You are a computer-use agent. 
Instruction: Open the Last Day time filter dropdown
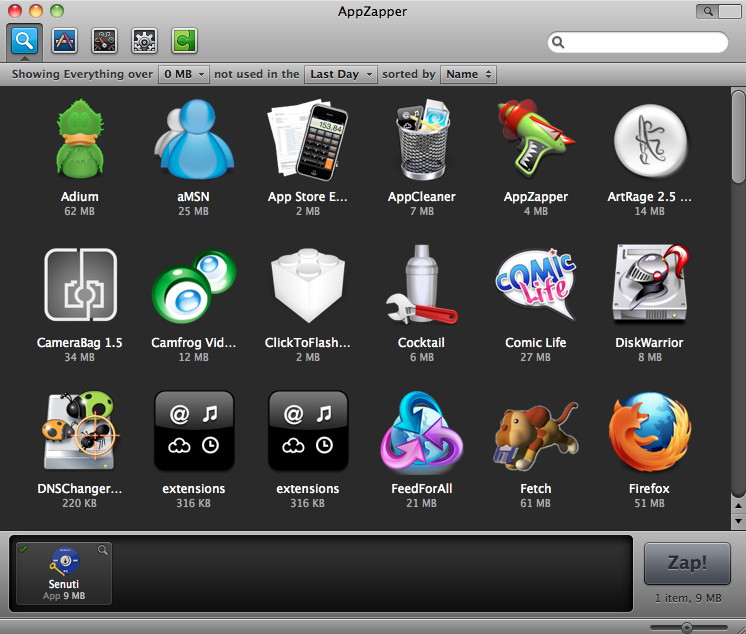[341, 74]
